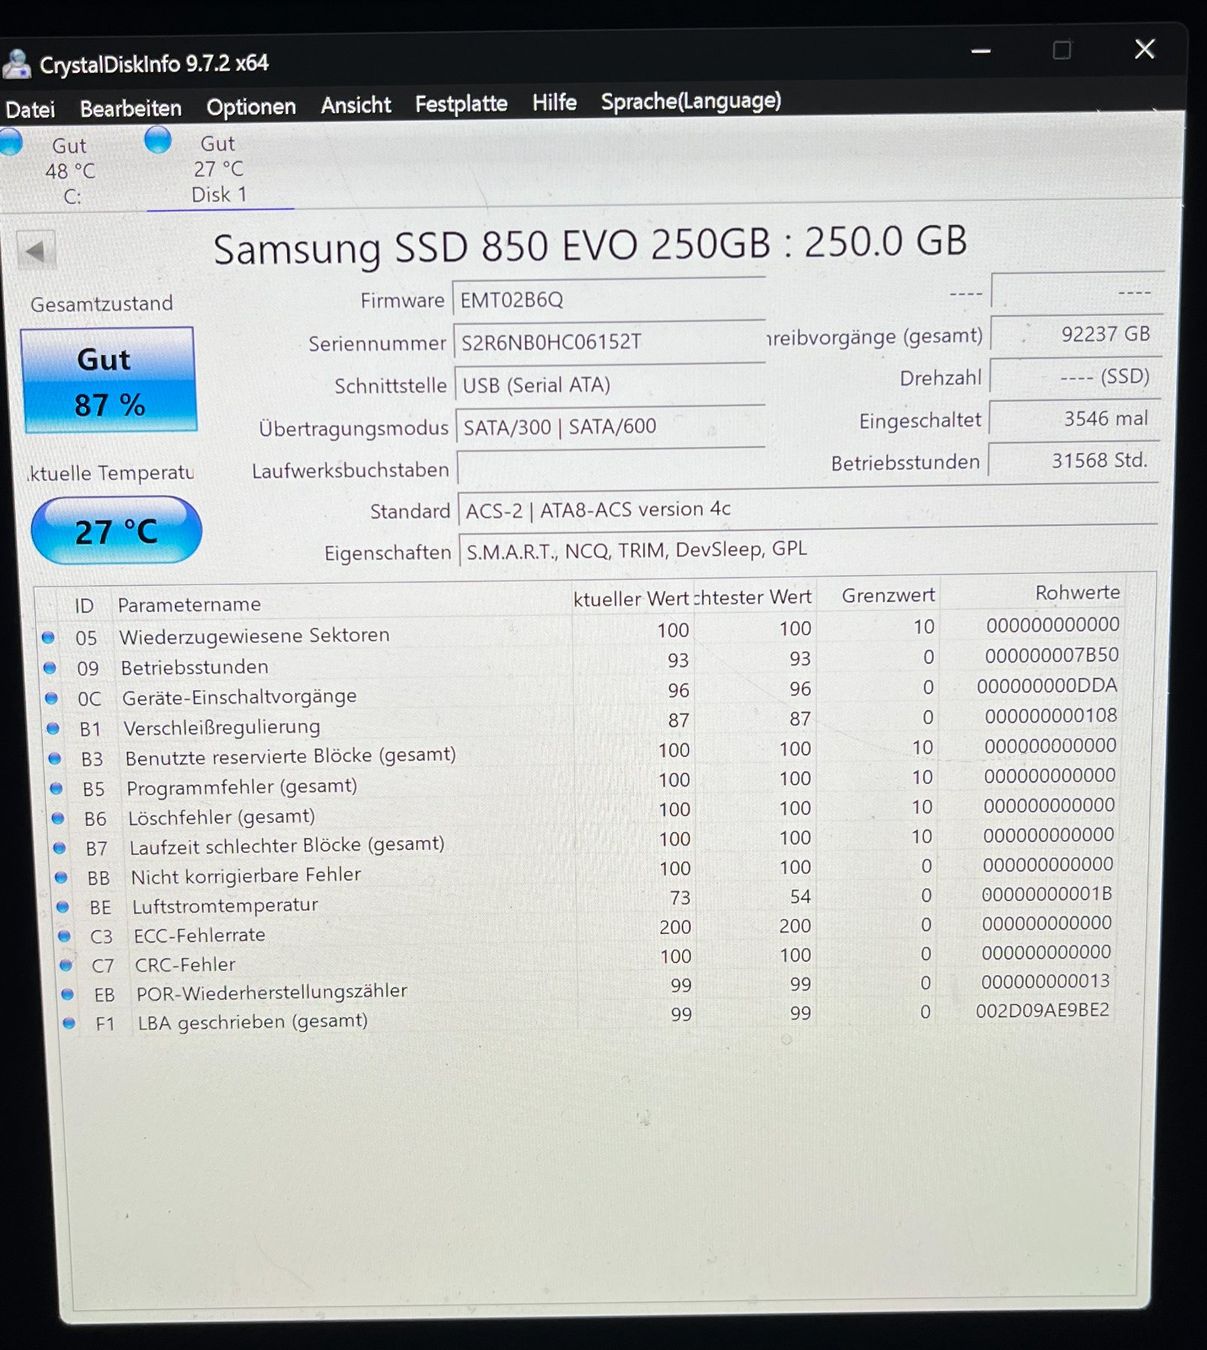
Task: Click the empty Laufwerksbuchstaben field
Action: click(611, 468)
